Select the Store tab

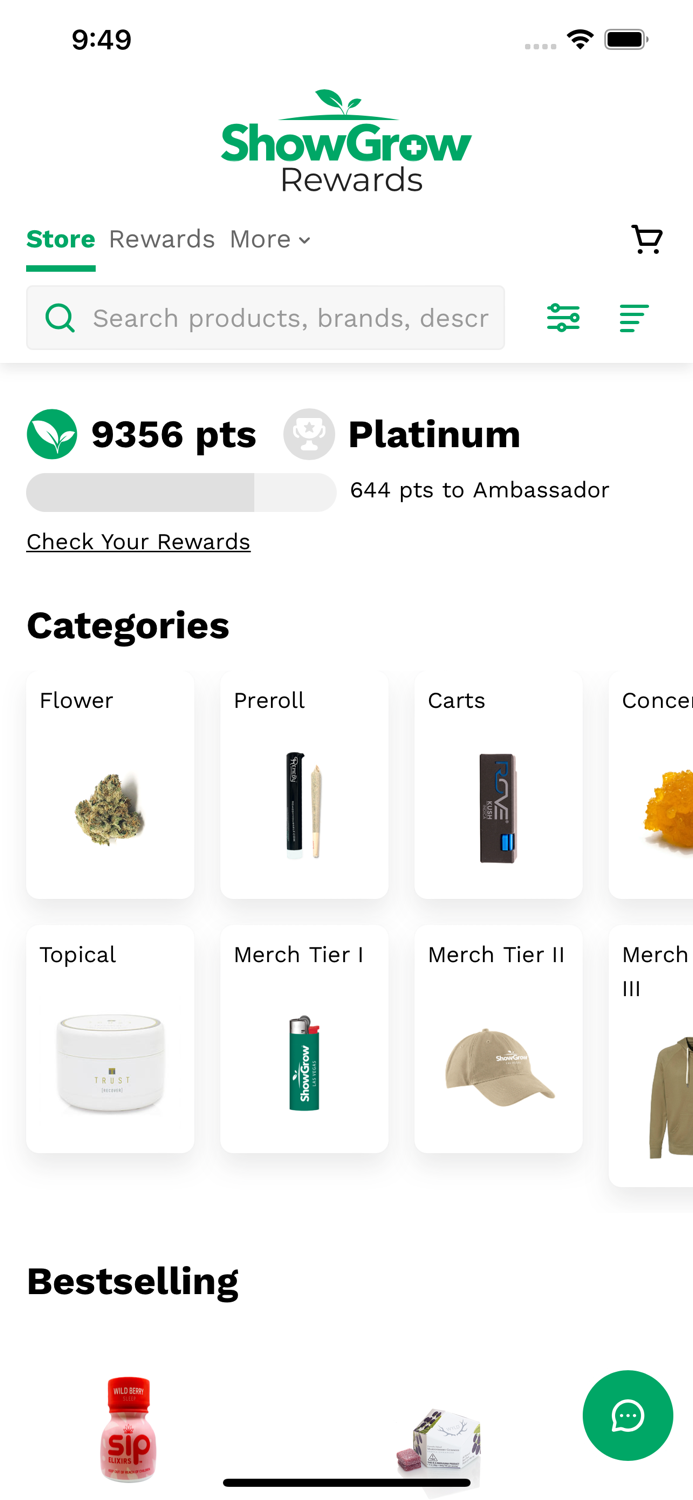click(60, 240)
